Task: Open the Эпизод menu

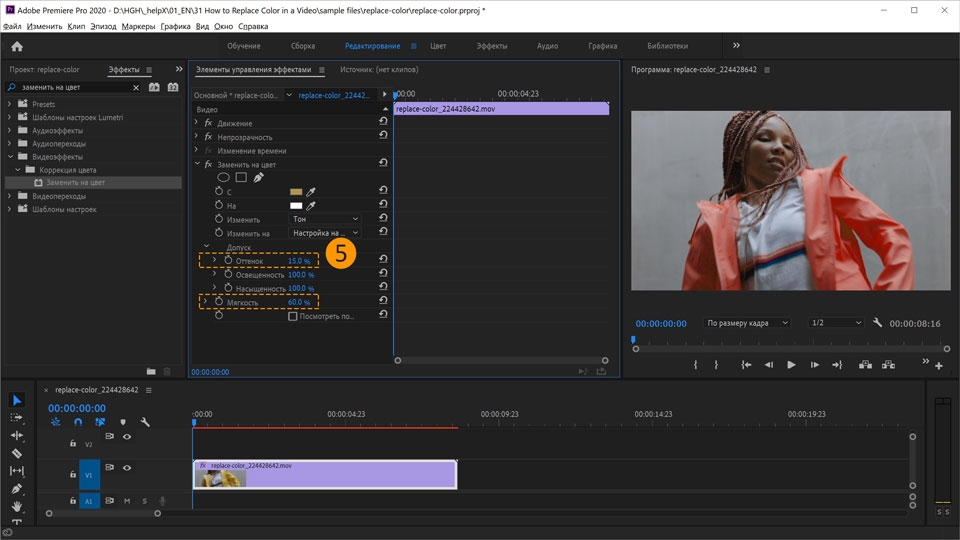Action: pyautogui.click(x=103, y=26)
